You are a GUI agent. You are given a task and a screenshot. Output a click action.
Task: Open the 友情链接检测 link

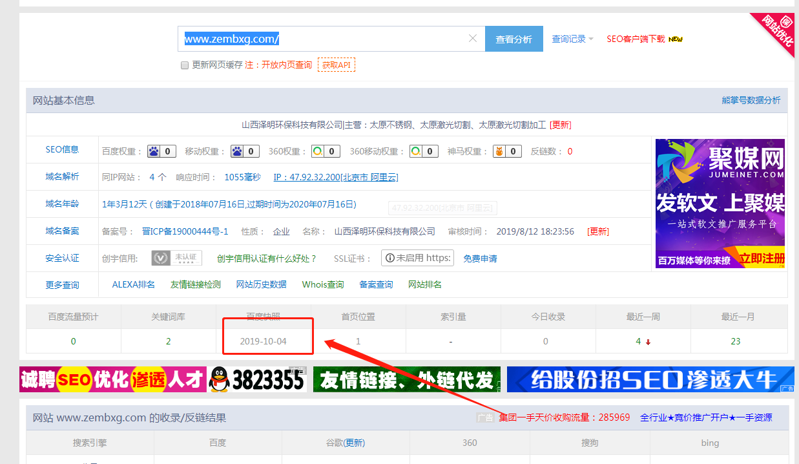click(x=195, y=285)
